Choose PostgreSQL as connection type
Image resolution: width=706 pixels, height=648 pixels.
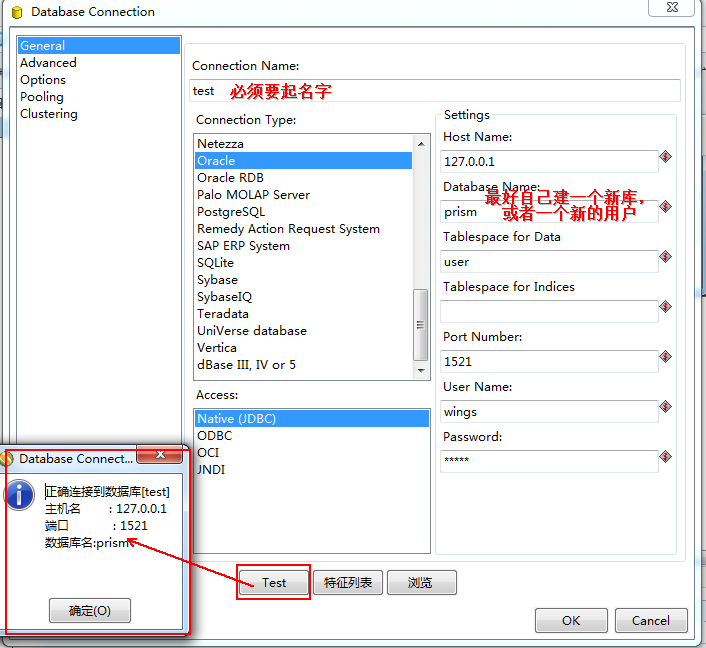pyautogui.click(x=231, y=212)
